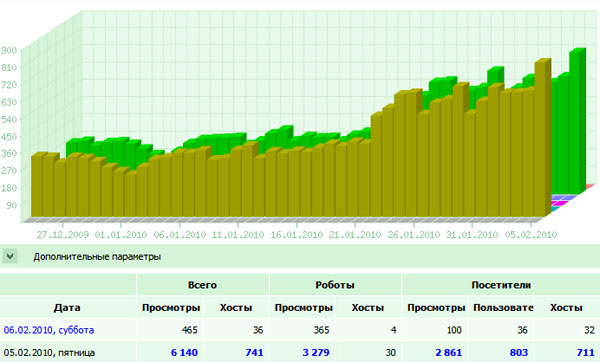Open the 06.02.2010, суббота link

[49, 330]
